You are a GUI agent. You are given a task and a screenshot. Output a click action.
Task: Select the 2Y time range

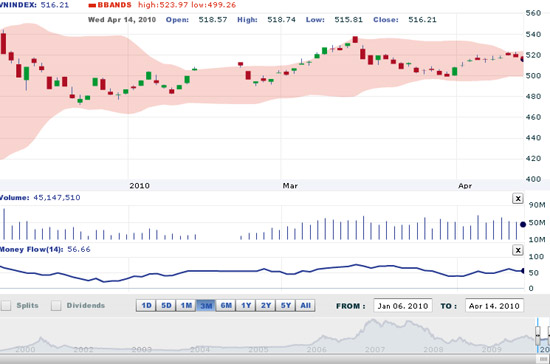266,305
